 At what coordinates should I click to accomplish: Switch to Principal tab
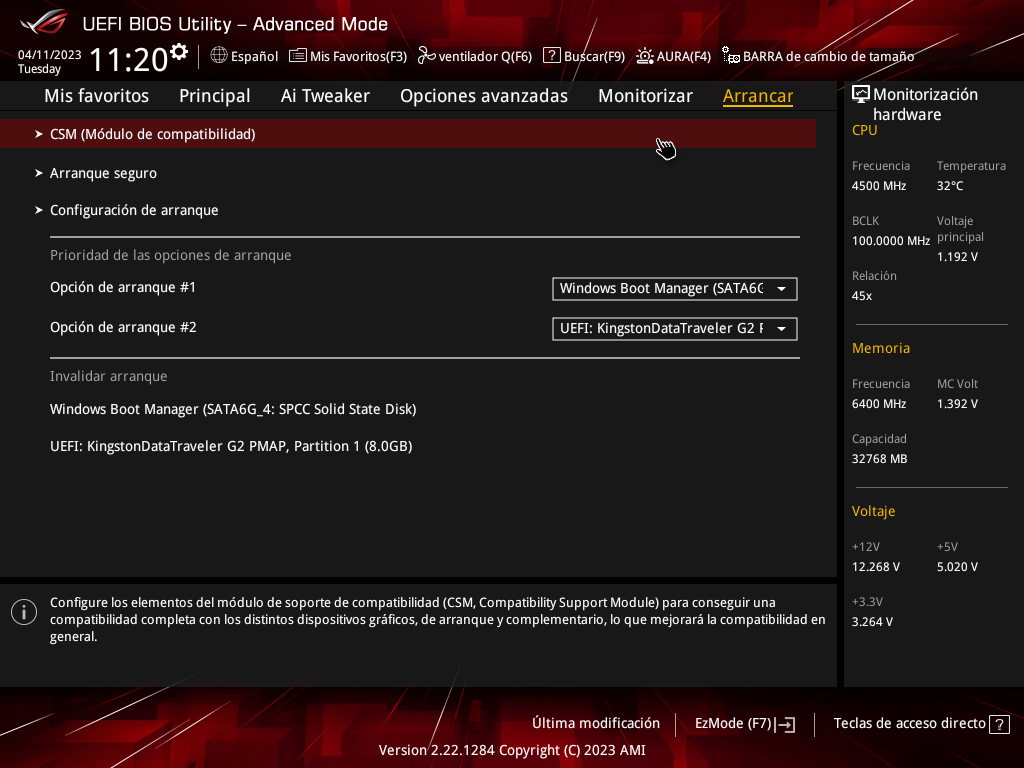point(215,96)
